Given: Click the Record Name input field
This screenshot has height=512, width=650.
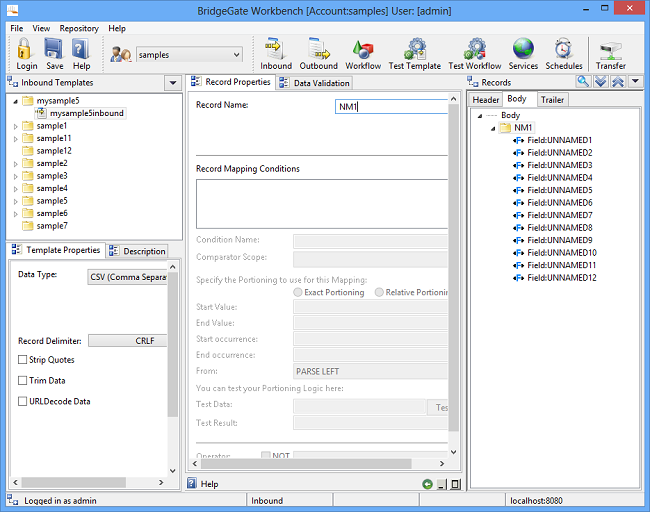Looking at the screenshot, I should [x=391, y=107].
